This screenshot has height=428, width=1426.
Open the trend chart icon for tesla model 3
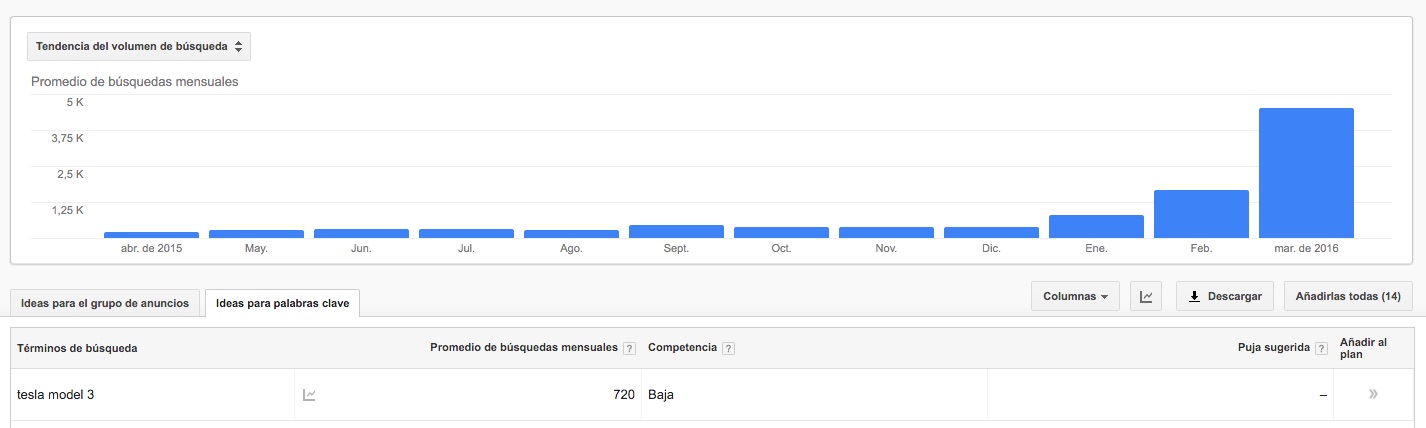click(310, 395)
